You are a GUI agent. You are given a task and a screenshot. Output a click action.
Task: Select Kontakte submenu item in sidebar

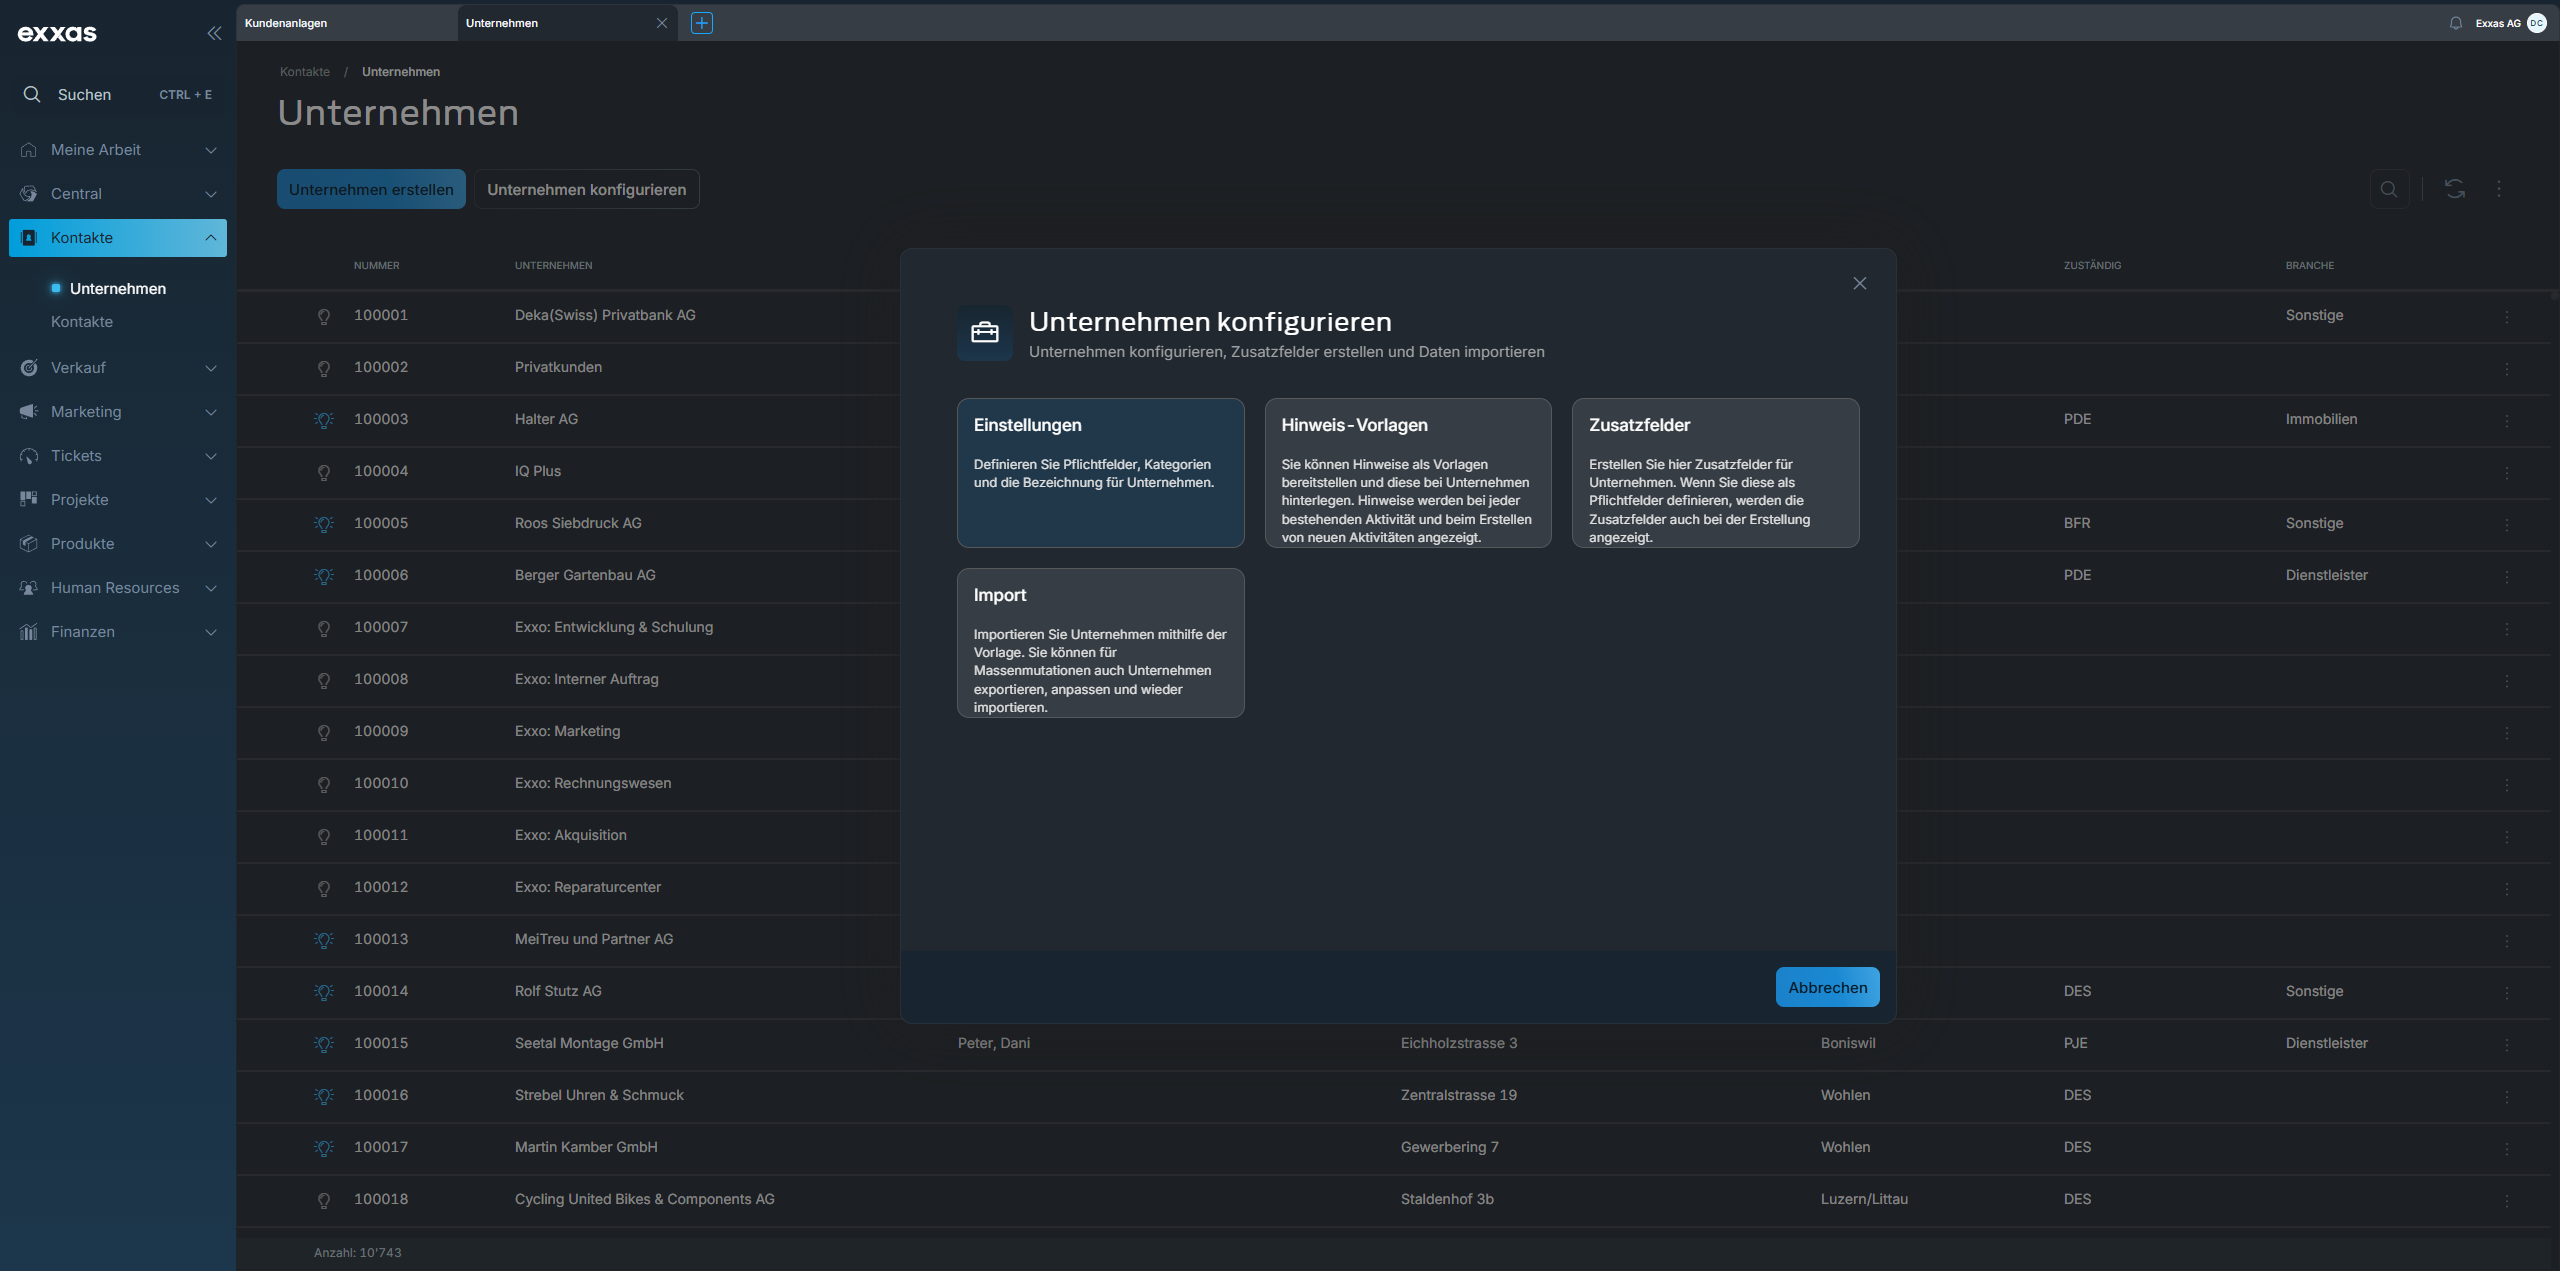tap(82, 322)
